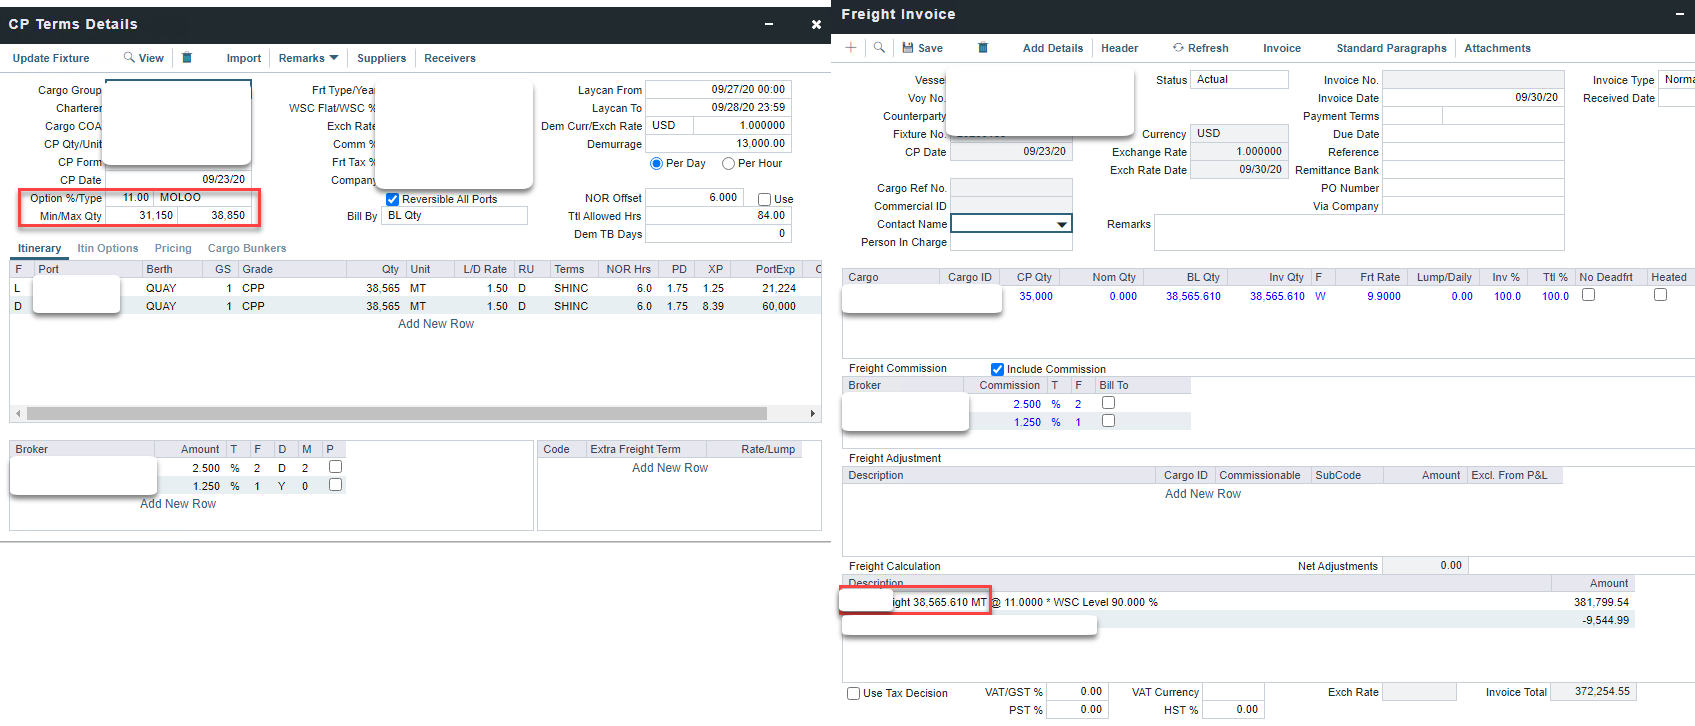The width and height of the screenshot is (1695, 726).
Task: Click the magnifier search icon in Freight Invoice
Action: coord(879,47)
